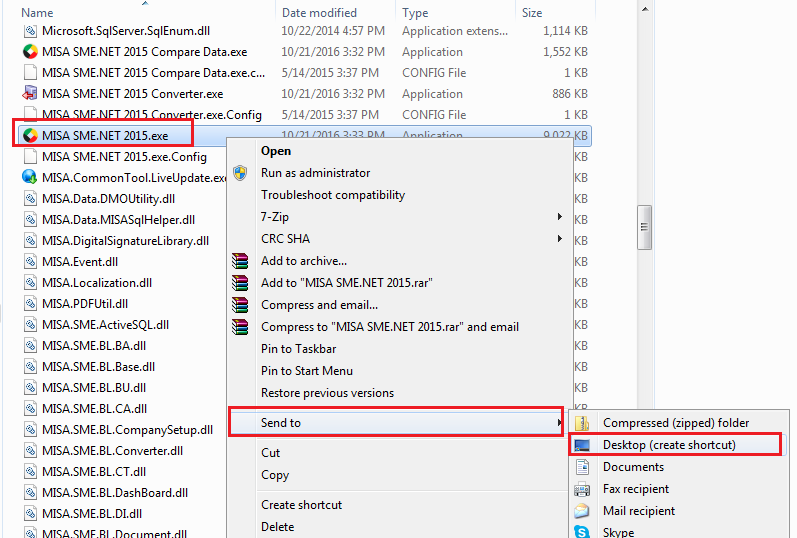Expand the CRC SHA submenu arrow

pyautogui.click(x=560, y=239)
